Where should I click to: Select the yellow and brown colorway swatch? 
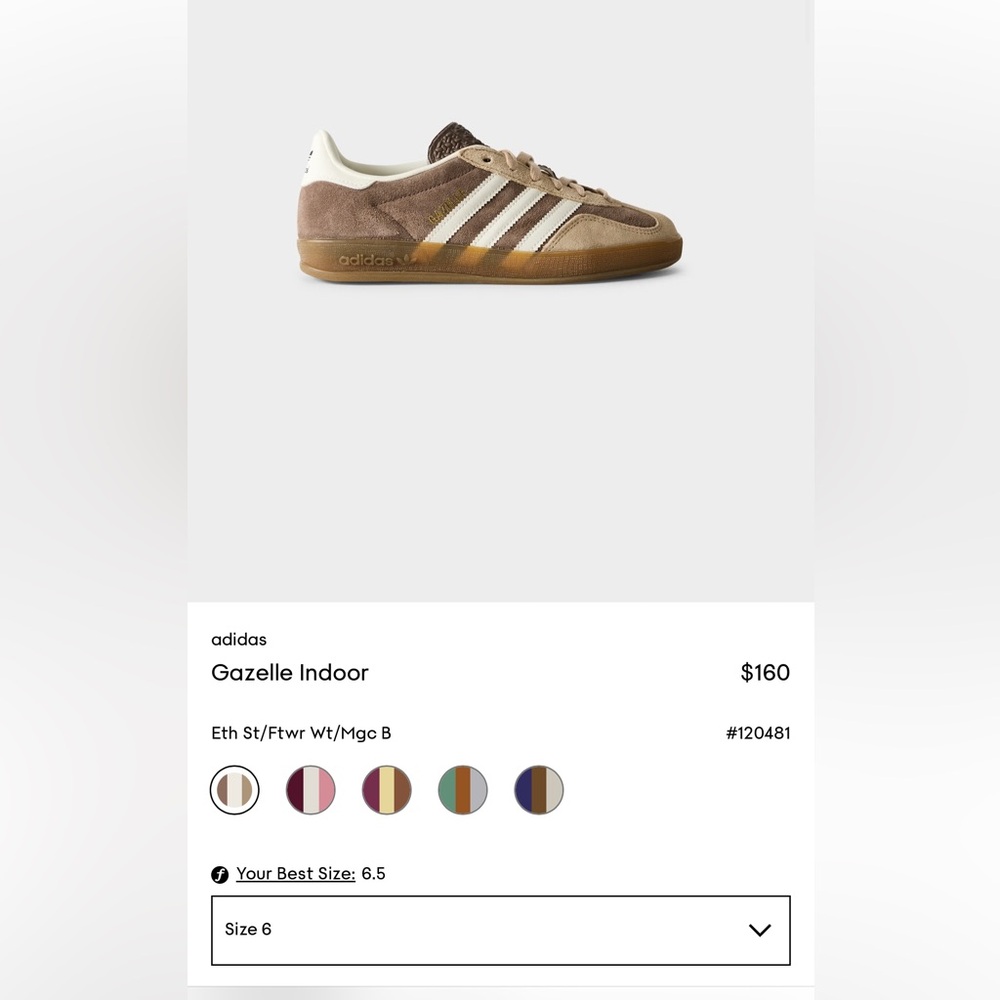point(387,790)
